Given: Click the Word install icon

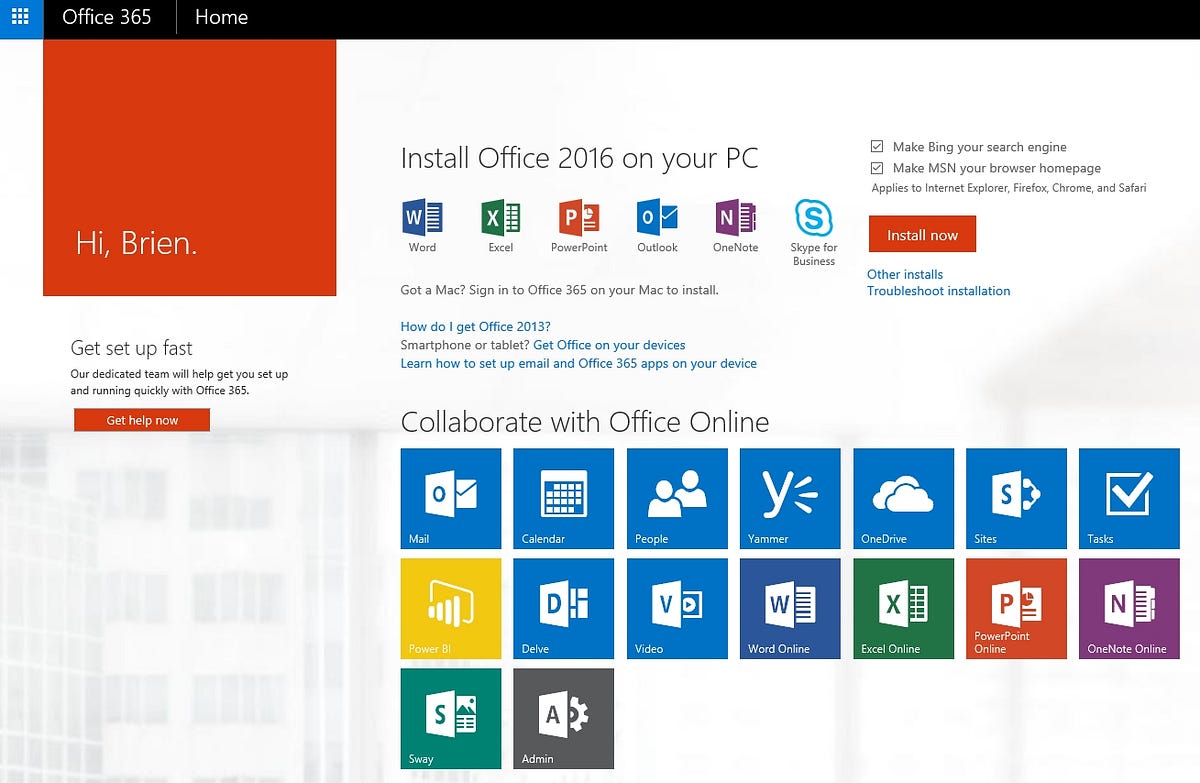Looking at the screenshot, I should pos(422,217).
